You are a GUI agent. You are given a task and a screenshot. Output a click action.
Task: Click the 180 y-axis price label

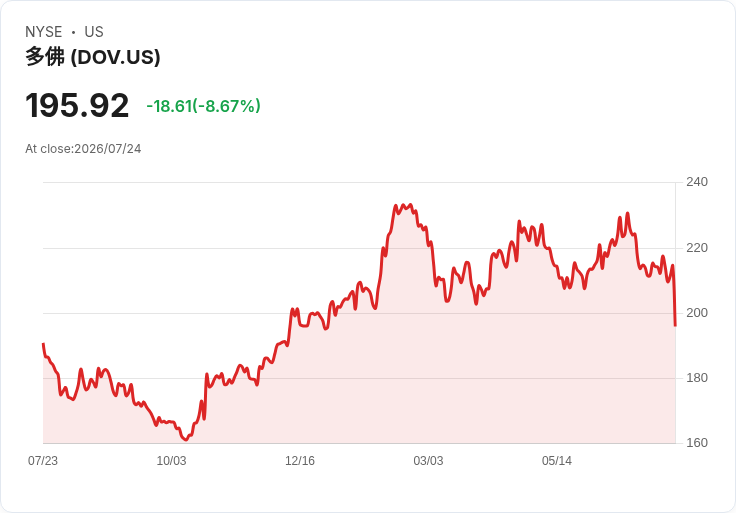click(x=697, y=378)
